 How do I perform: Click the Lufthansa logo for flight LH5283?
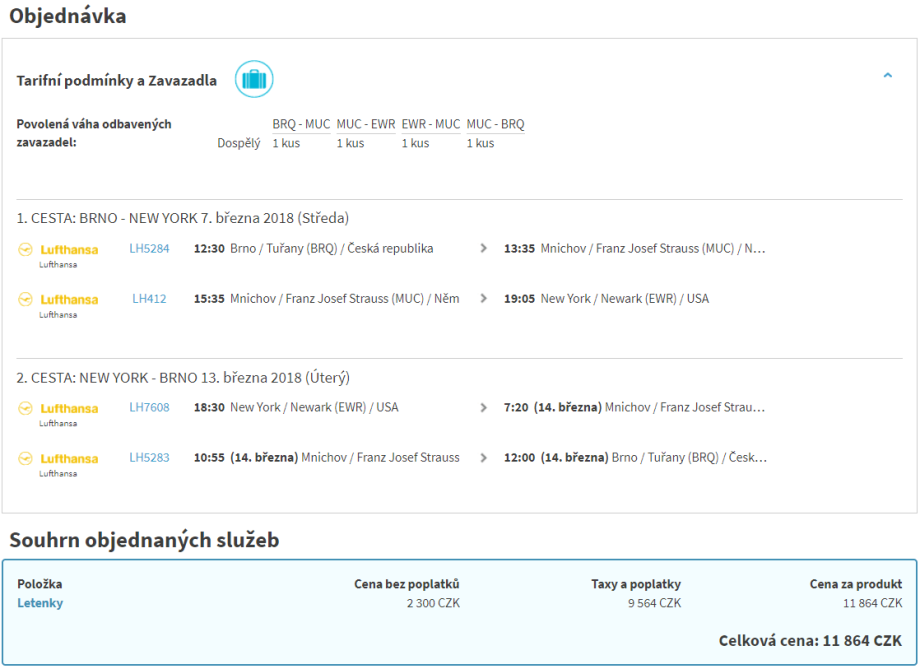tap(59, 459)
